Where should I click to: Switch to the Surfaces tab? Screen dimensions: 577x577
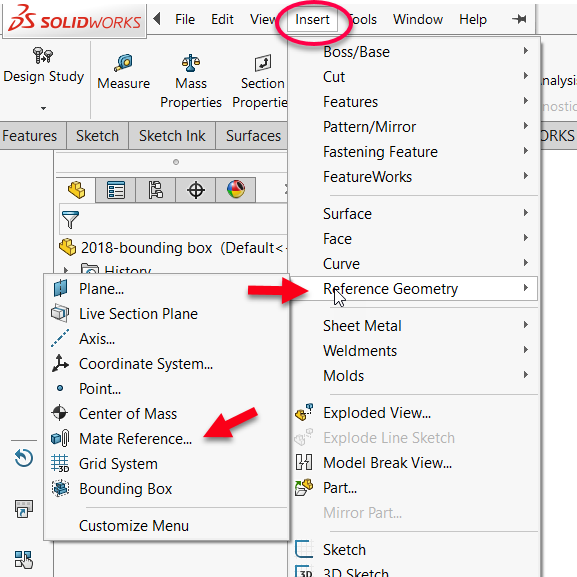[x=253, y=136]
